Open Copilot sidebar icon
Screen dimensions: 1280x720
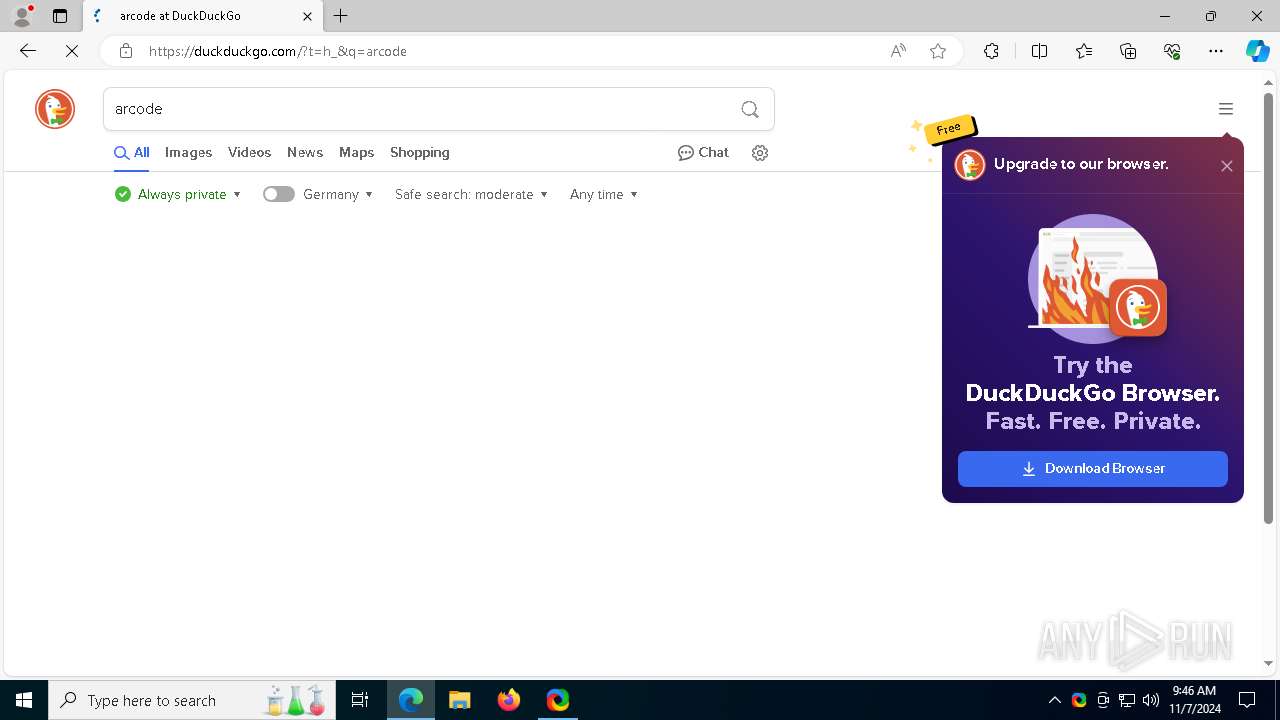tap(1257, 51)
